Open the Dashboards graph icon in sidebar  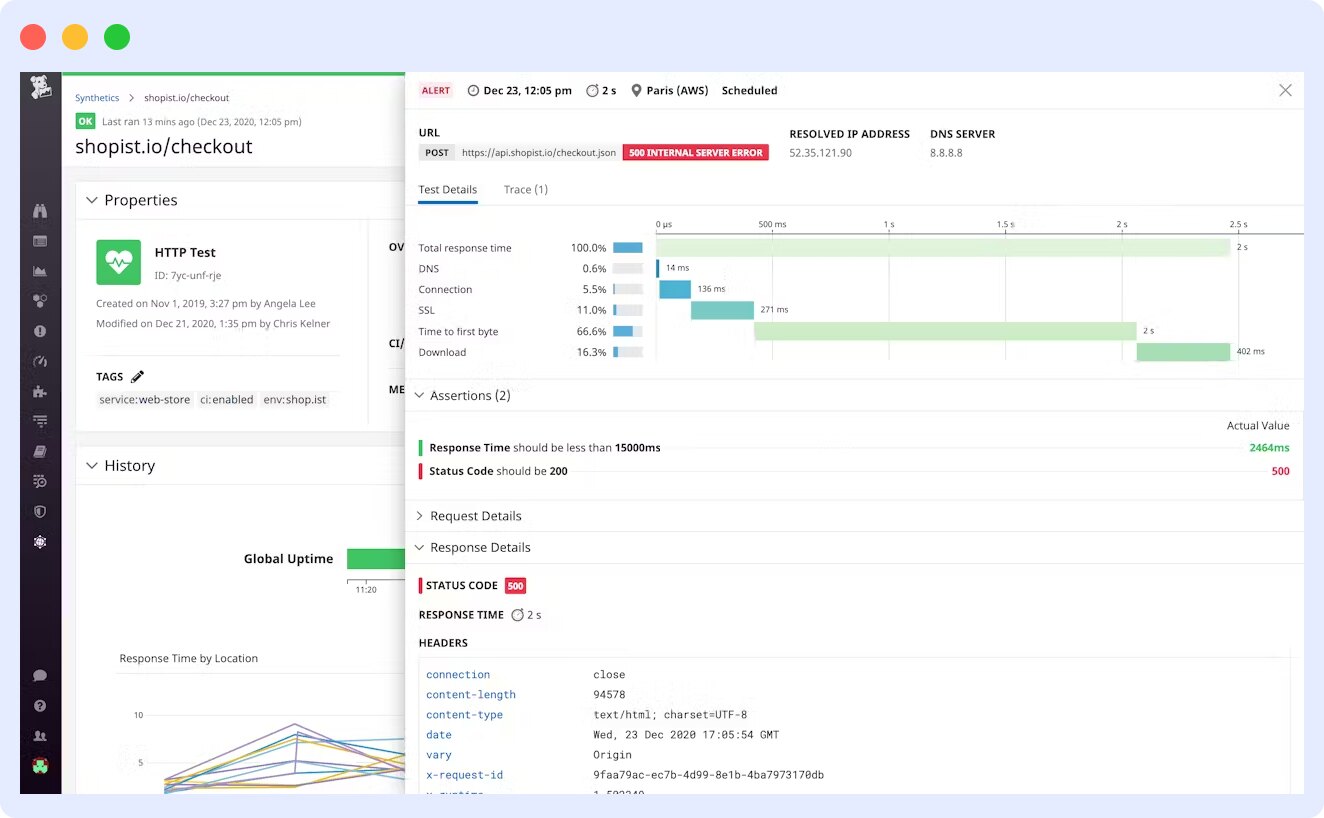pyautogui.click(x=41, y=270)
